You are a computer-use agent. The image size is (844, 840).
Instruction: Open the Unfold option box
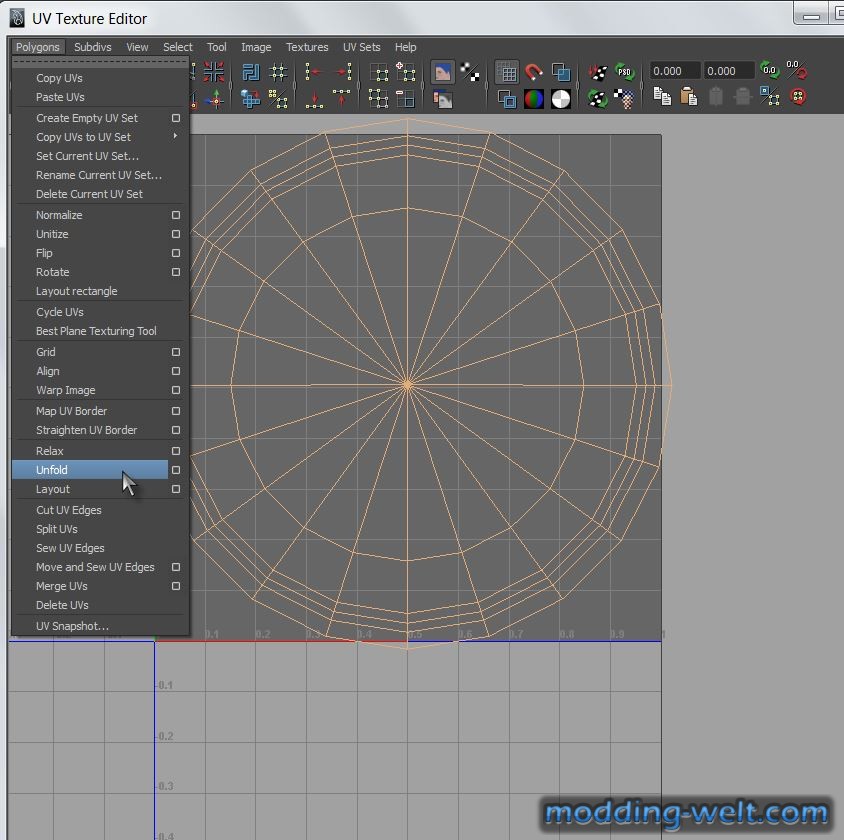176,470
